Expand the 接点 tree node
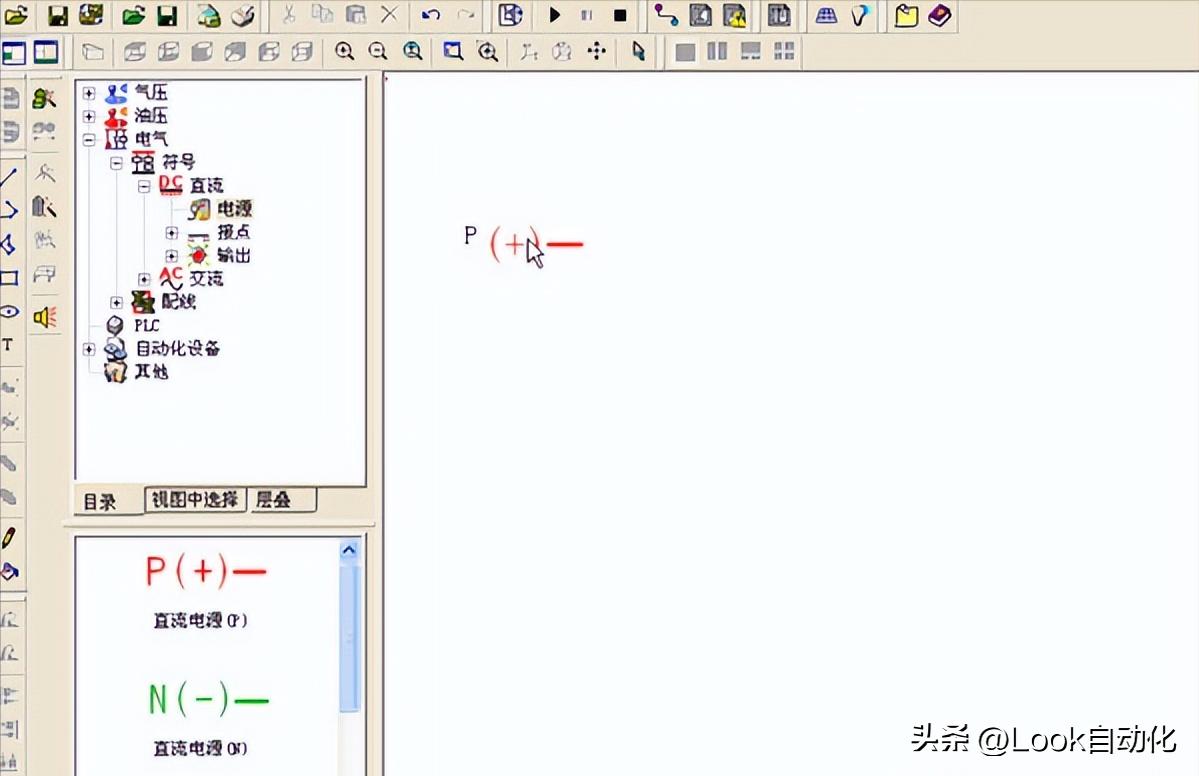The width and height of the screenshot is (1199, 776). pyautogui.click(x=170, y=232)
